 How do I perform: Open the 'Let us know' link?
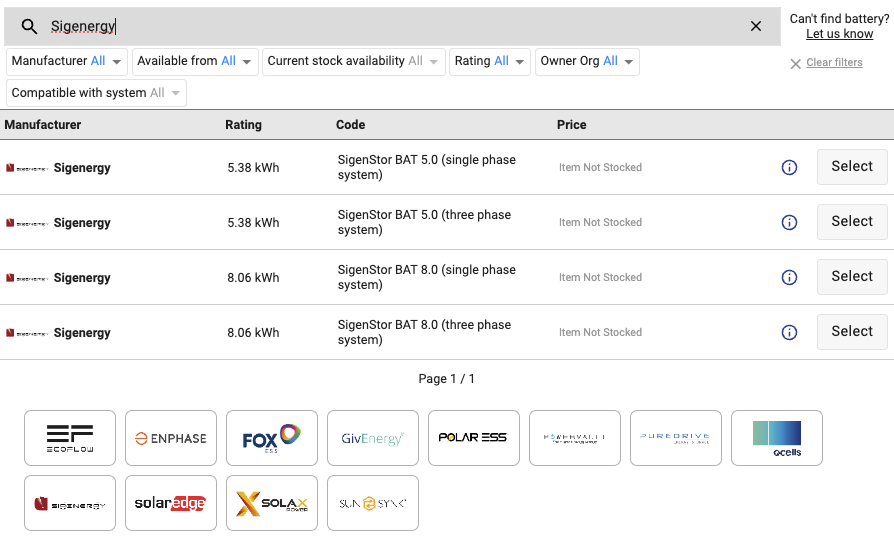(839, 34)
